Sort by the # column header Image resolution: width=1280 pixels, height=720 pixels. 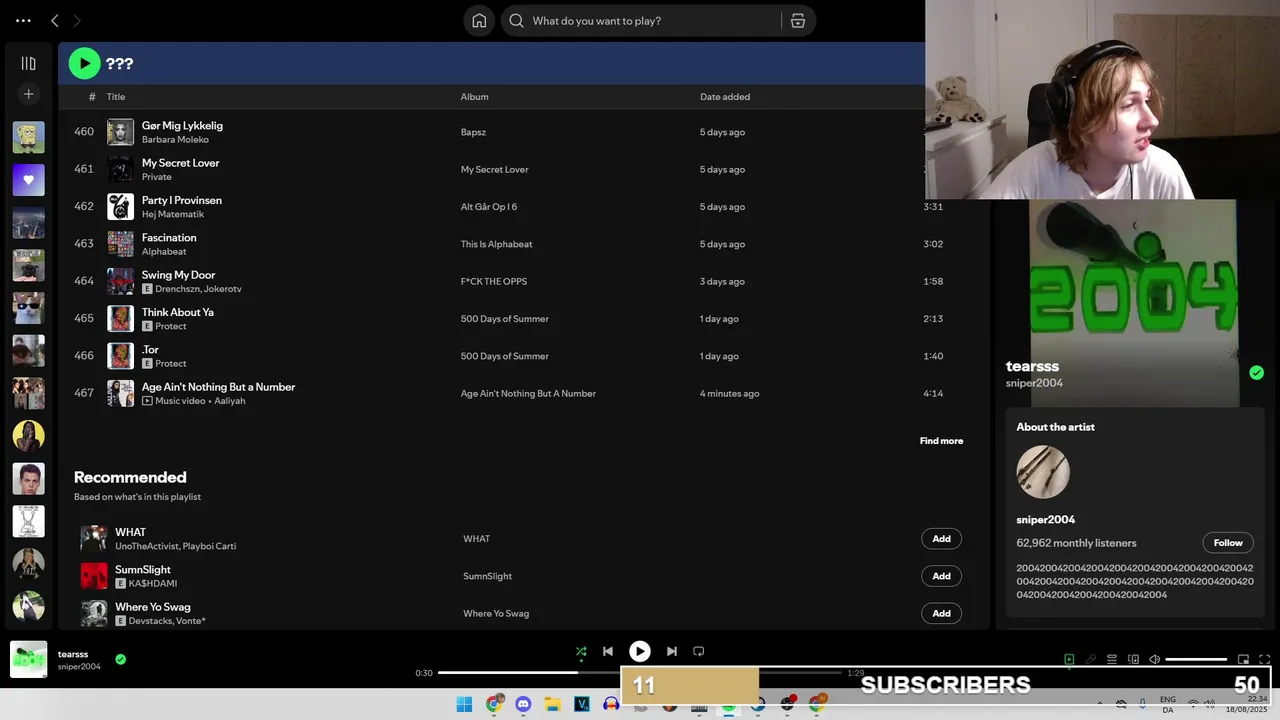(x=92, y=97)
